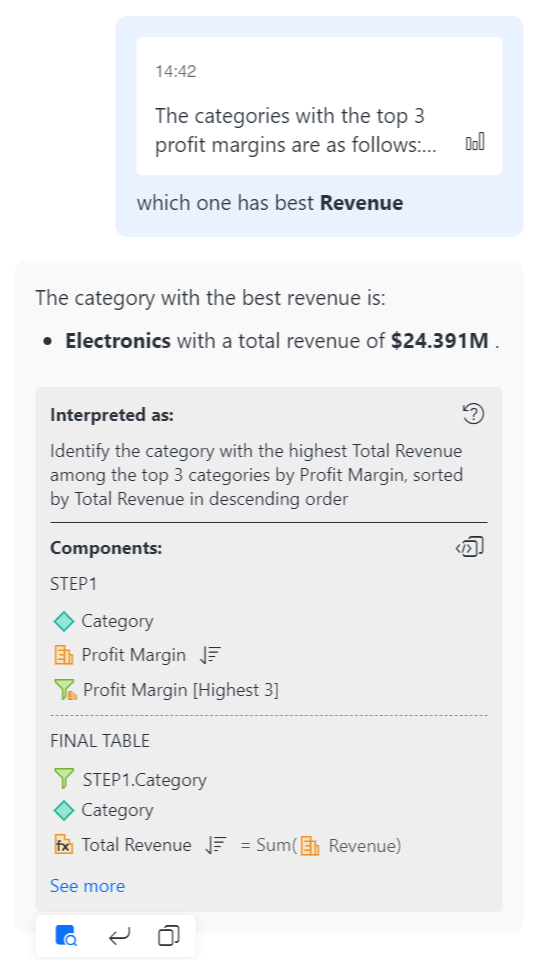Click the Profit Margin measure in STEP1
544x978 pixels.
pos(134,655)
